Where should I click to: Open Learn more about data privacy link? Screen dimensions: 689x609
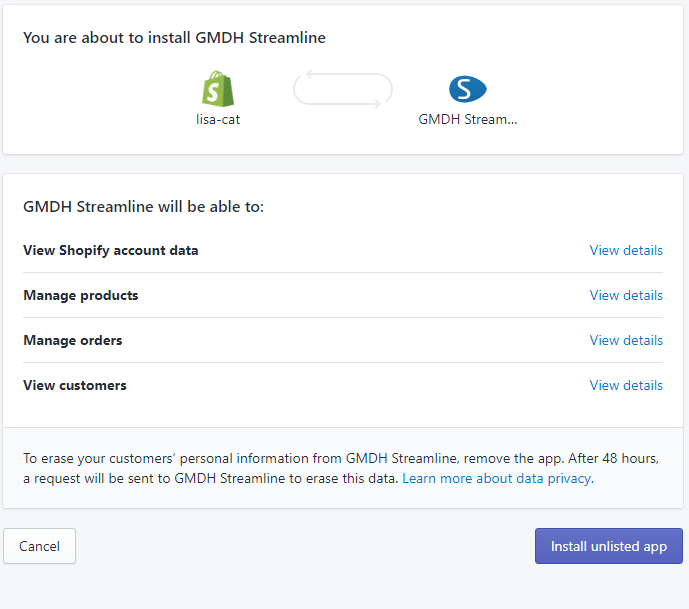pos(496,479)
